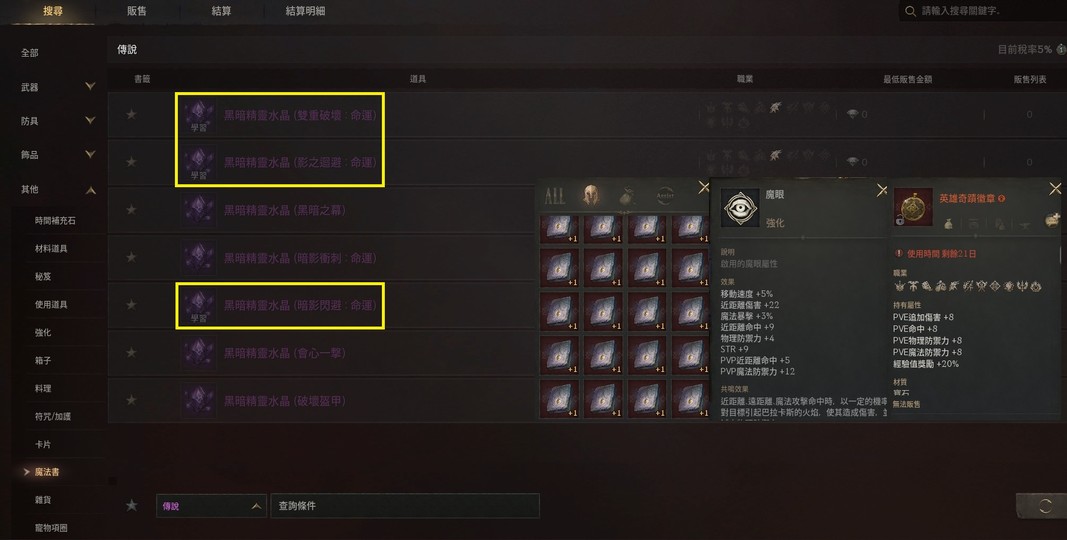Image resolution: width=1067 pixels, height=540 pixels.
Task: Open the 強化 category in sidebar
Action: click(x=43, y=333)
